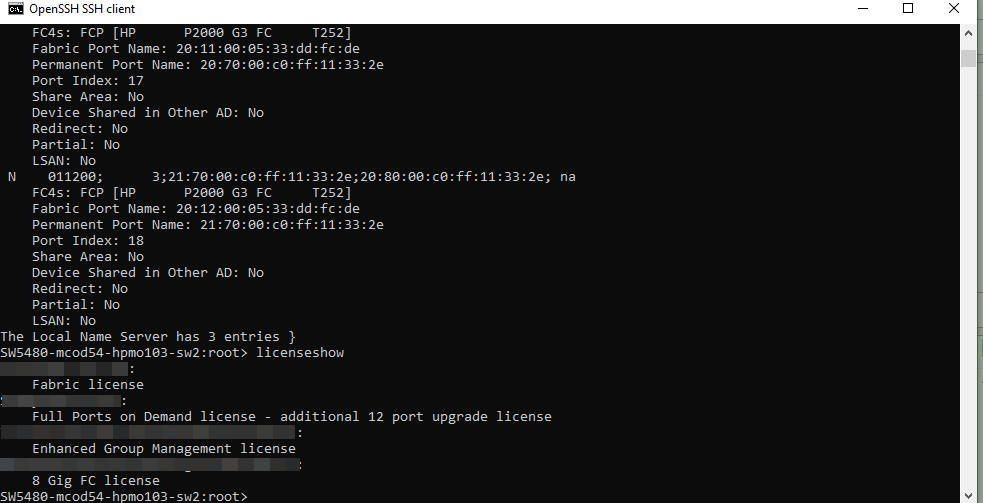The height and width of the screenshot is (503, 983).
Task: Click the vertical scrollbar thumb
Action: point(968,58)
